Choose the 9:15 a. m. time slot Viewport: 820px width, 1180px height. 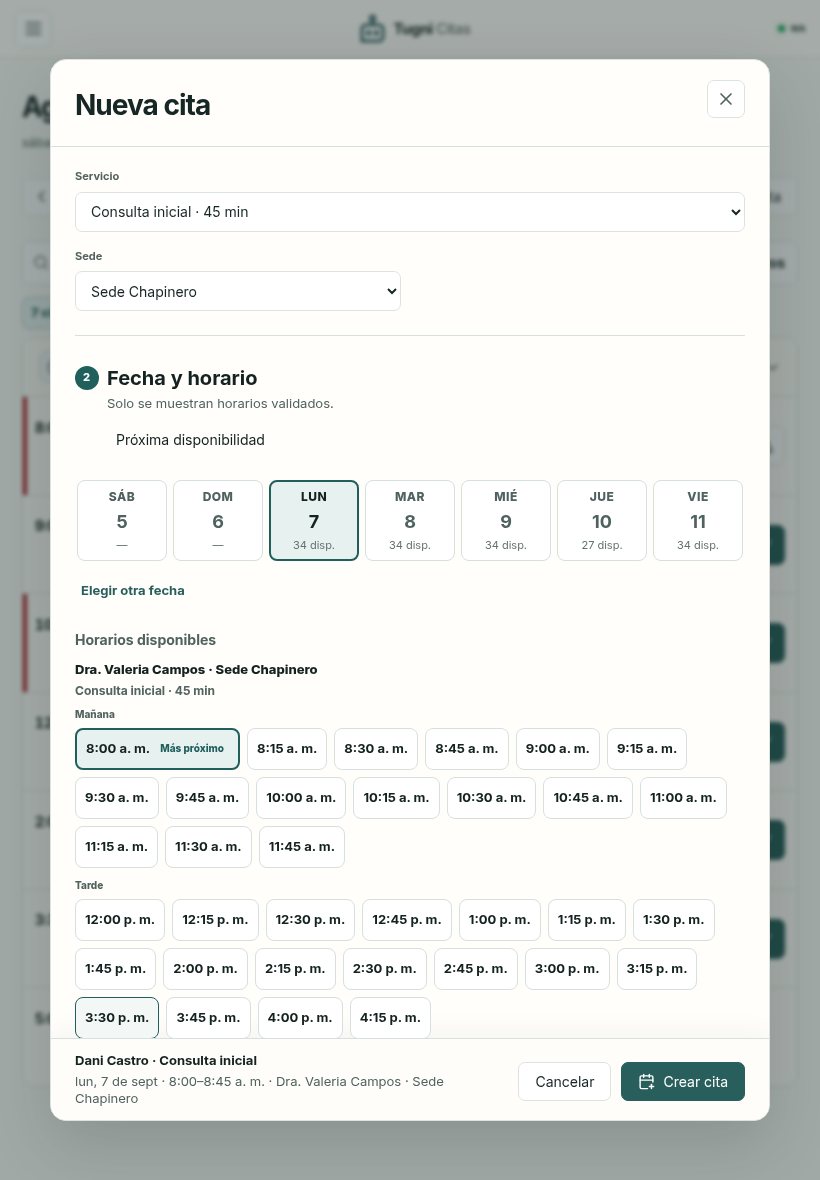[x=647, y=749]
